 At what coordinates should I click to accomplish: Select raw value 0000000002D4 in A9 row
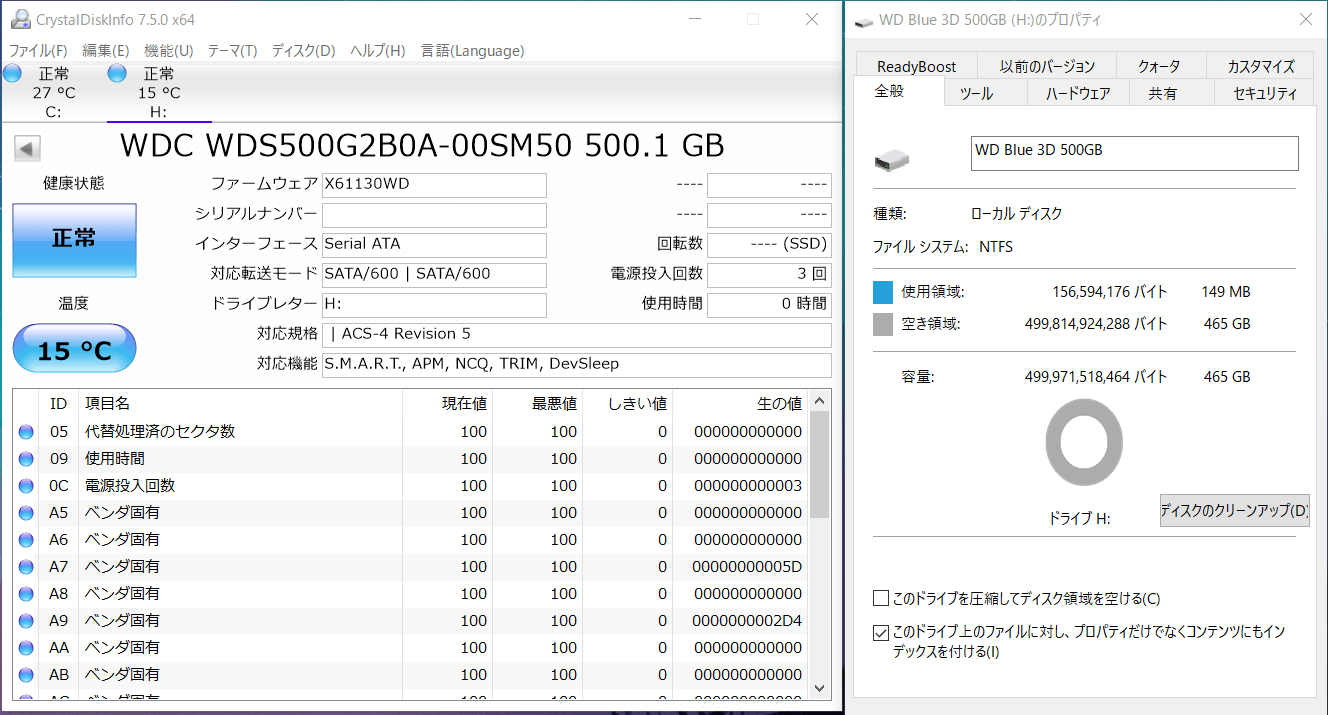[x=747, y=621]
